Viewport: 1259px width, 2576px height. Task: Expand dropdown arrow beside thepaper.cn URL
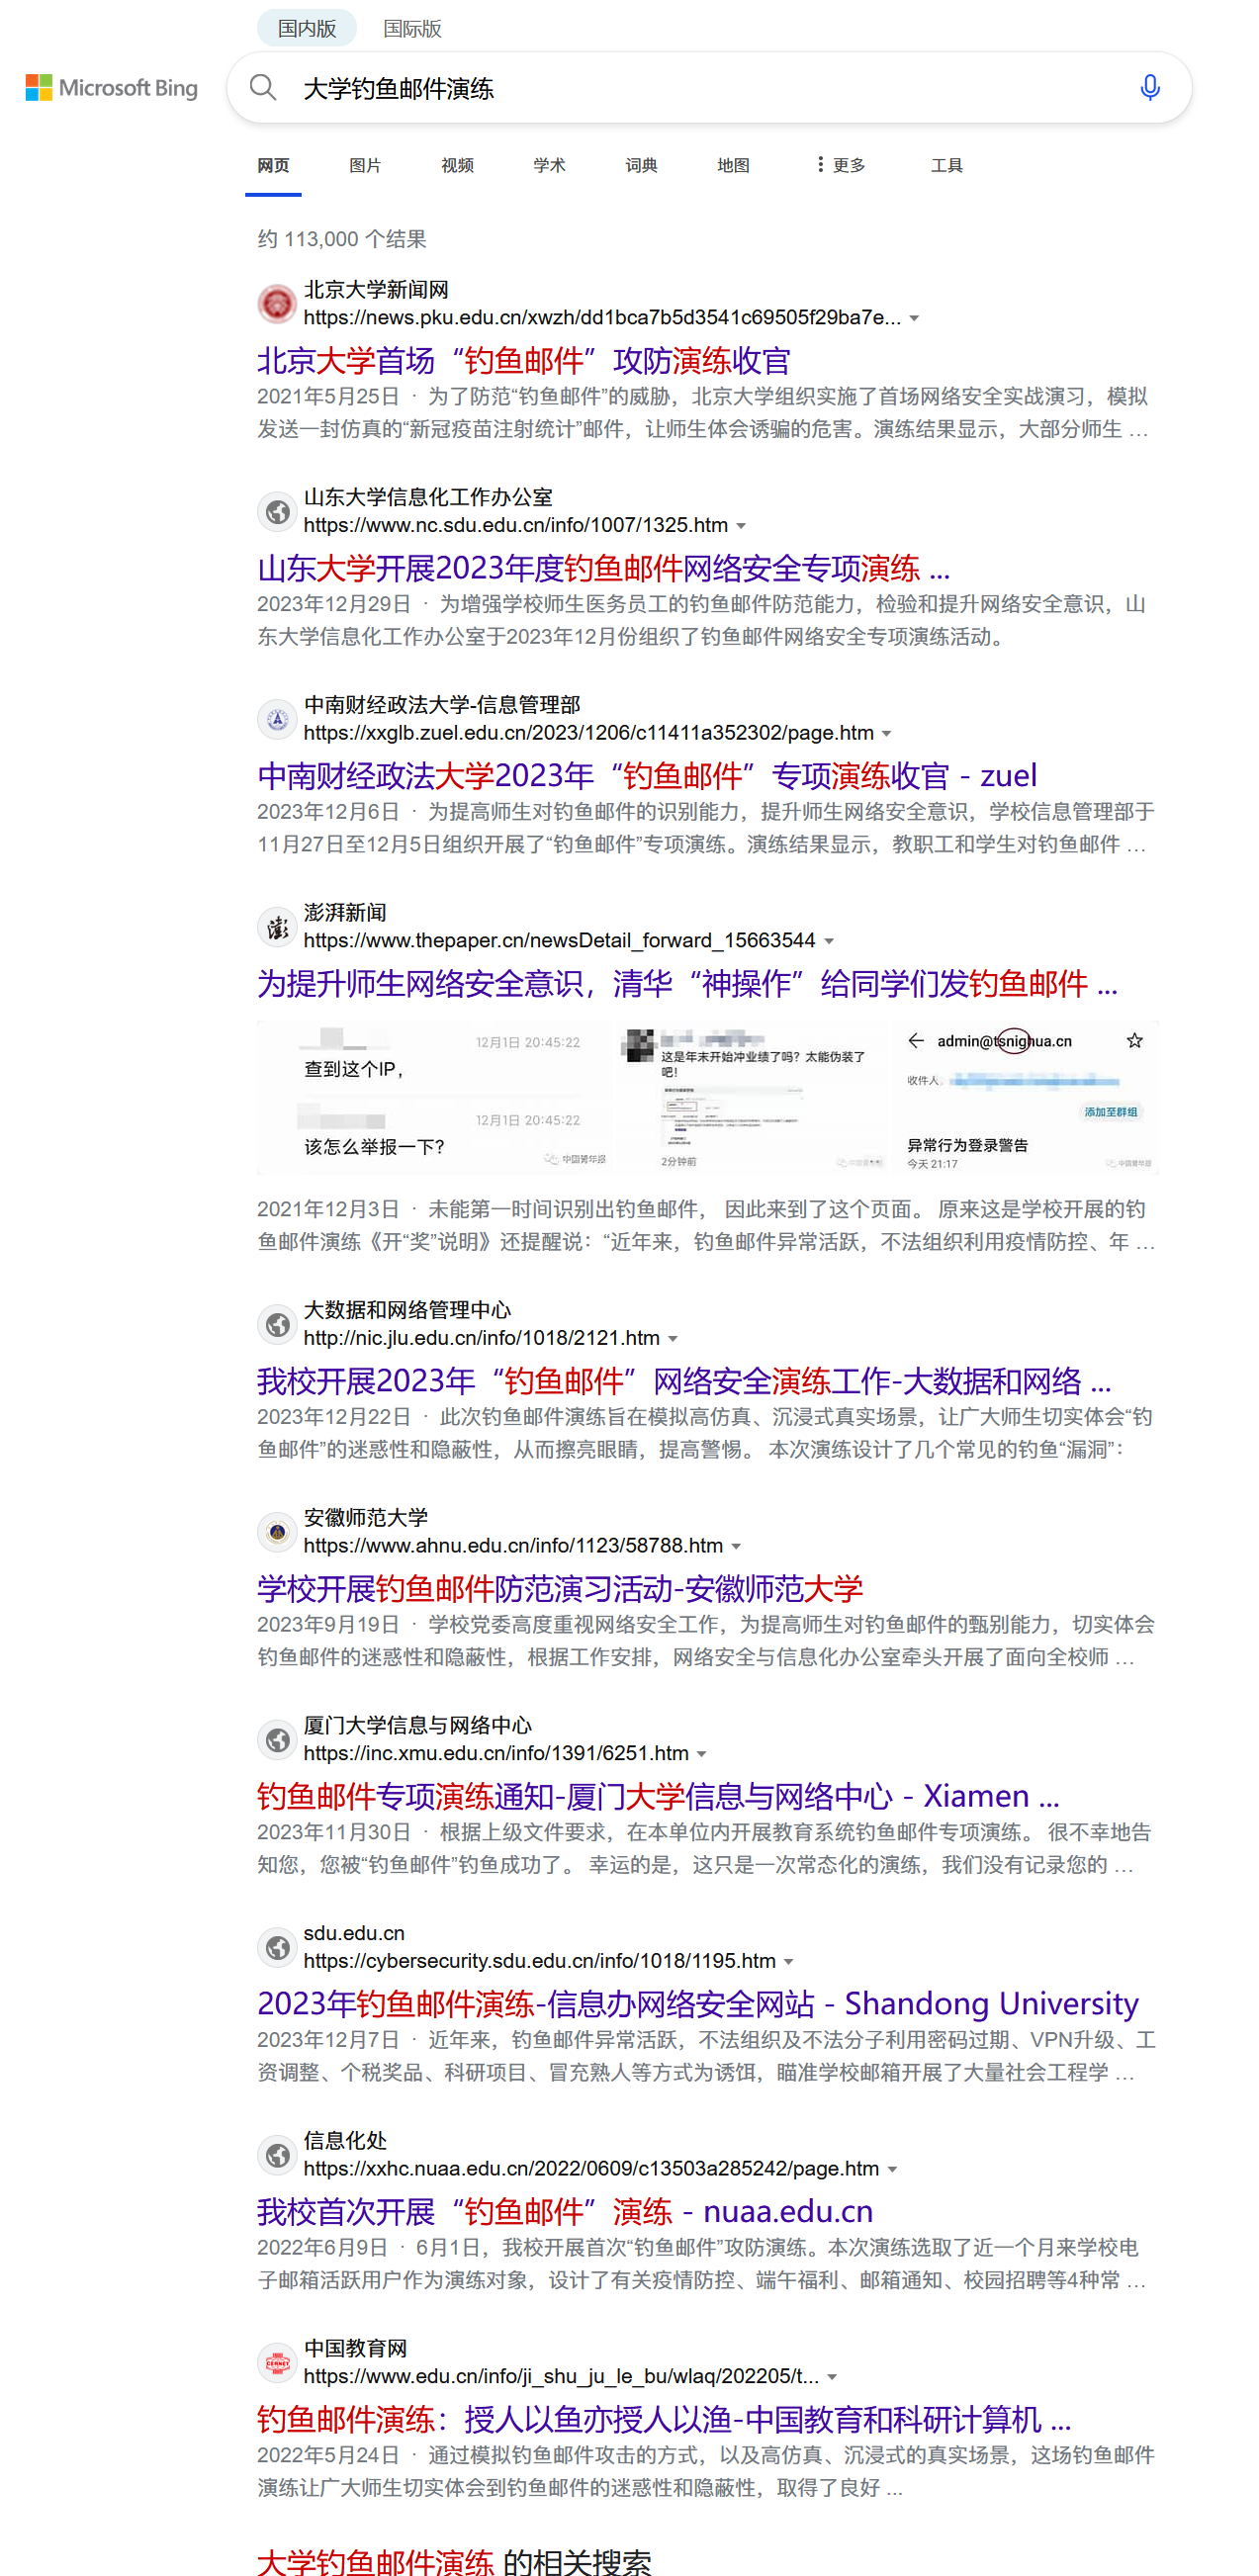pyautogui.click(x=829, y=941)
